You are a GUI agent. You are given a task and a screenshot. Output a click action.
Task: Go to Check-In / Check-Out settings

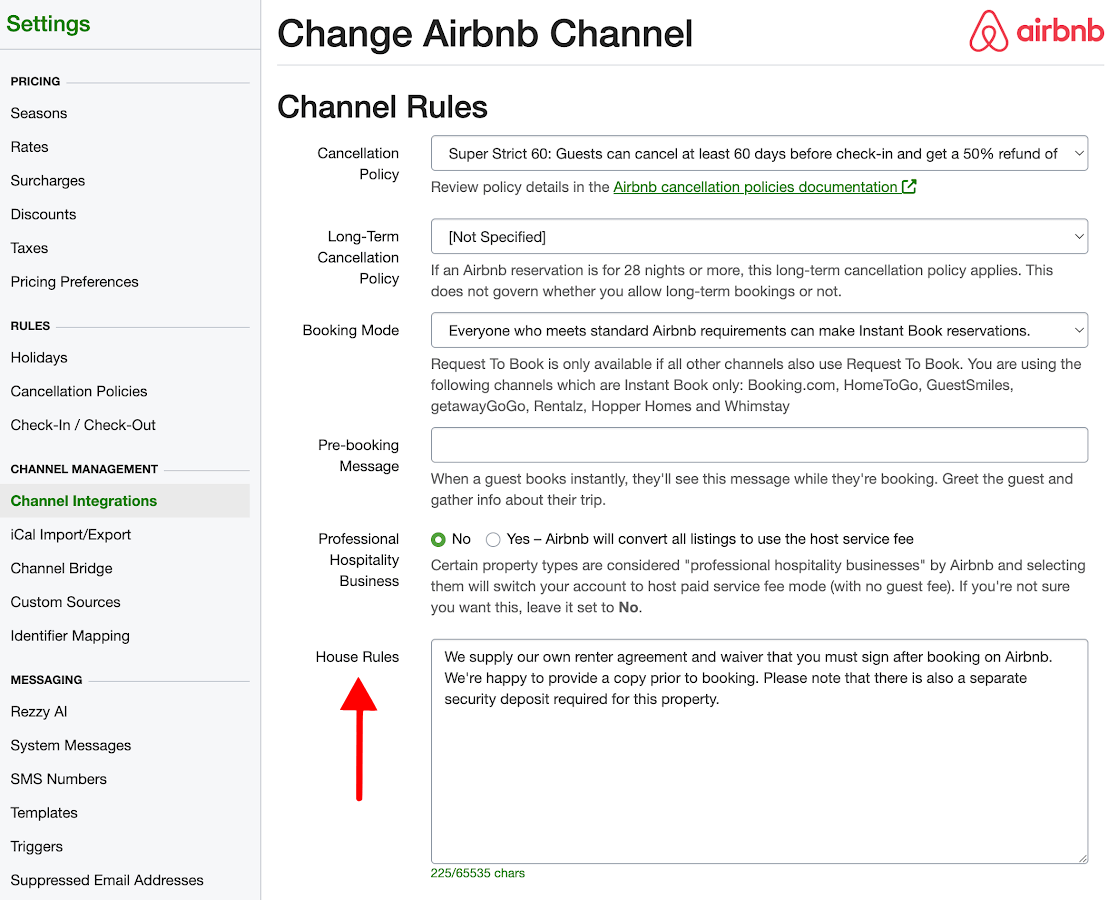83,425
